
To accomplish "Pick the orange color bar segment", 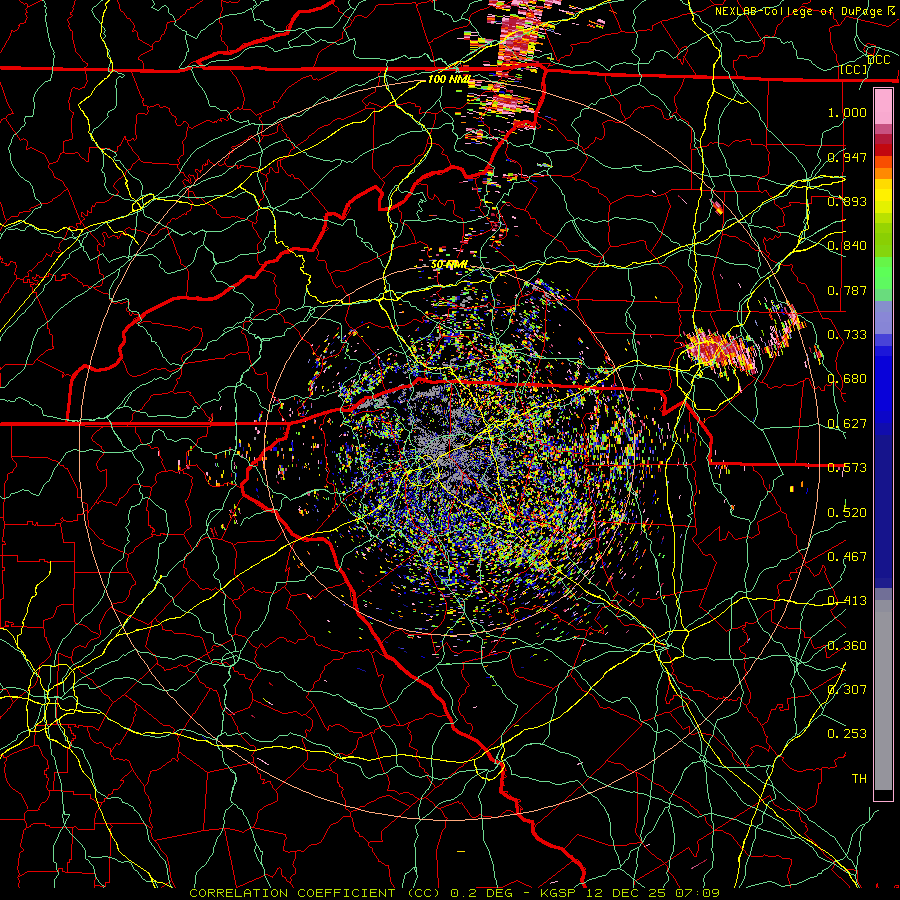I will 883,172.
